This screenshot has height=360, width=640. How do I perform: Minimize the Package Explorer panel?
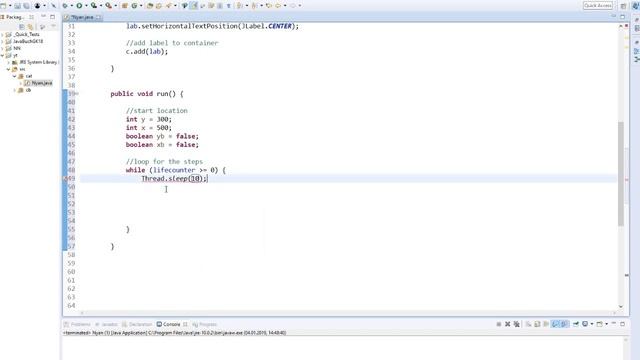(43, 17)
